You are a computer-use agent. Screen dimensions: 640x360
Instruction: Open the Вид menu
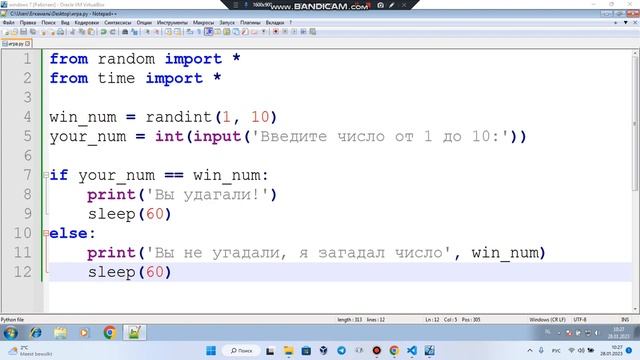pos(65,23)
